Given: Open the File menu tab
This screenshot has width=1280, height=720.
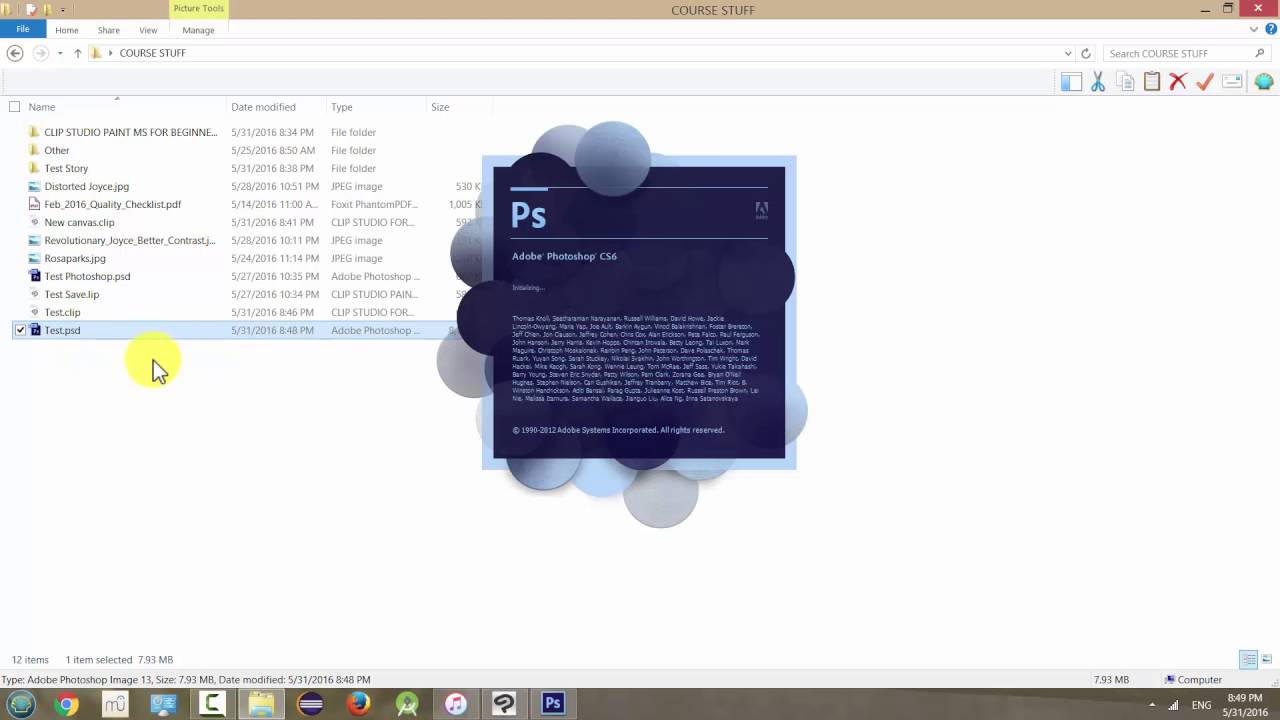Looking at the screenshot, I should [22, 30].
